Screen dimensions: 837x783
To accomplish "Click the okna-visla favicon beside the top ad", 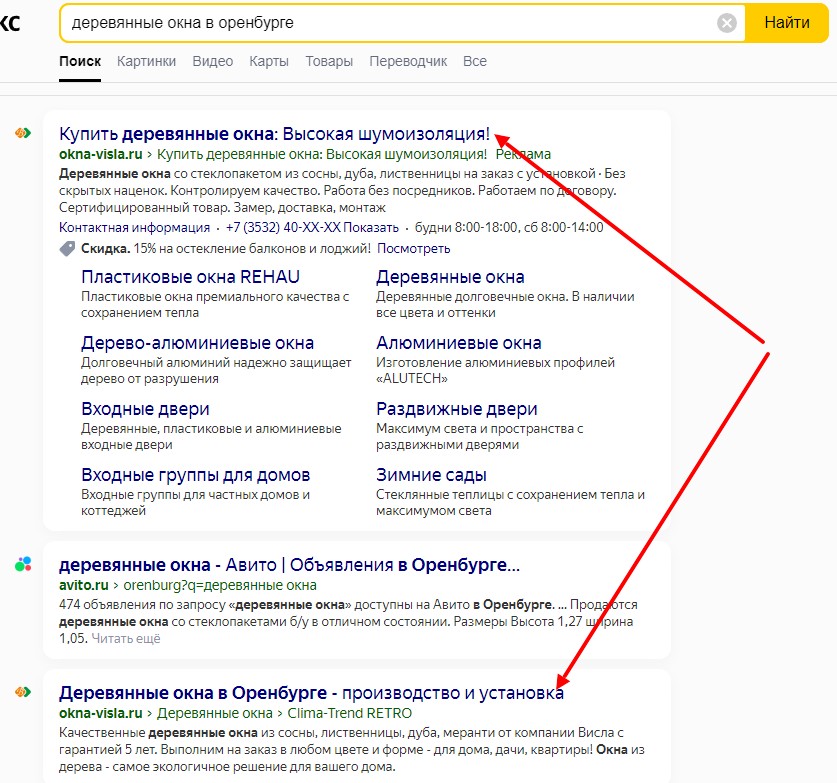I will click(23, 134).
